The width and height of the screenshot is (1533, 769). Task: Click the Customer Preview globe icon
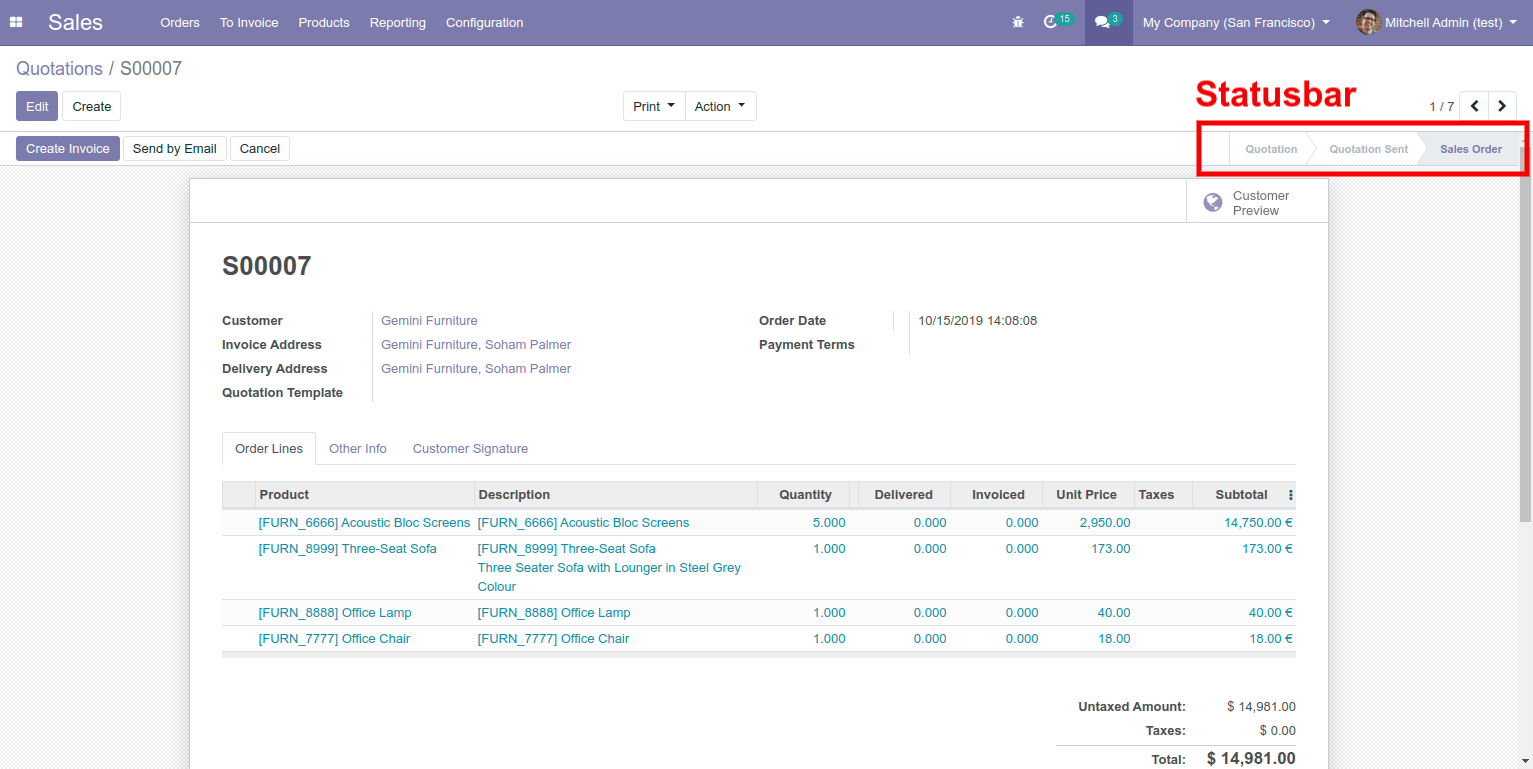point(1213,203)
